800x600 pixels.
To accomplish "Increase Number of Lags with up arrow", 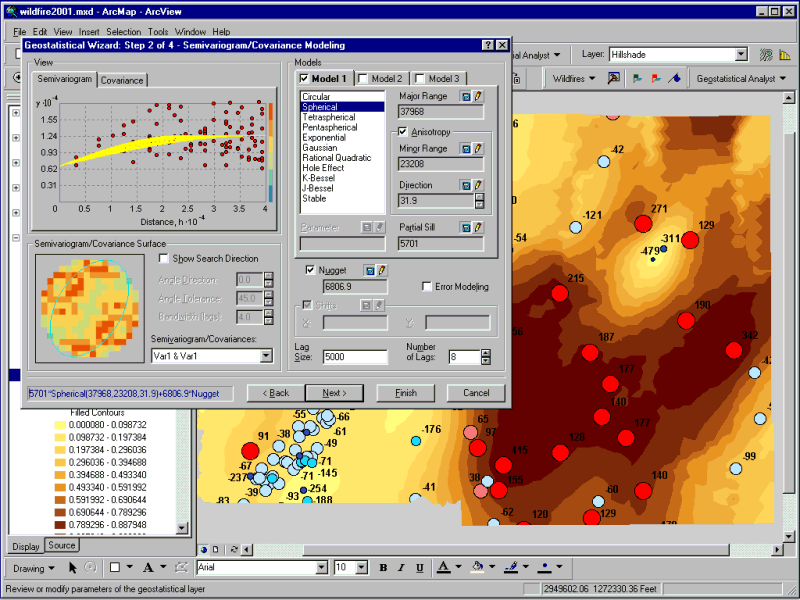I will pyautogui.click(x=486, y=353).
